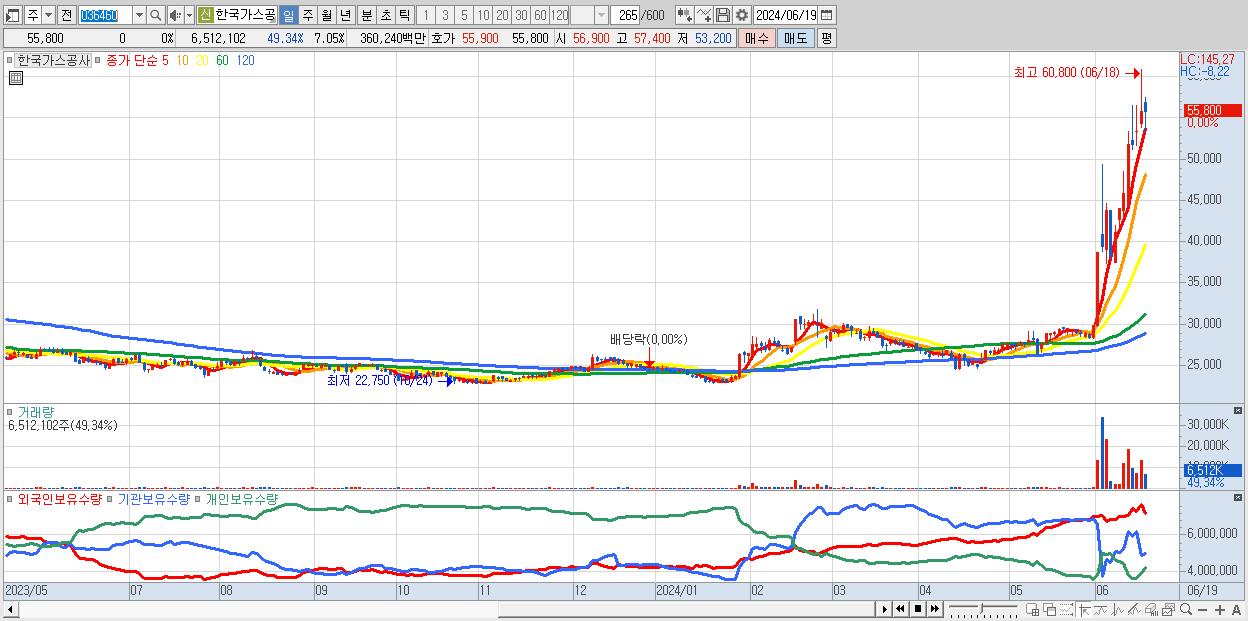Open the interval combo box dropdown
Viewport: 1248px width, 621px height.
601,15
